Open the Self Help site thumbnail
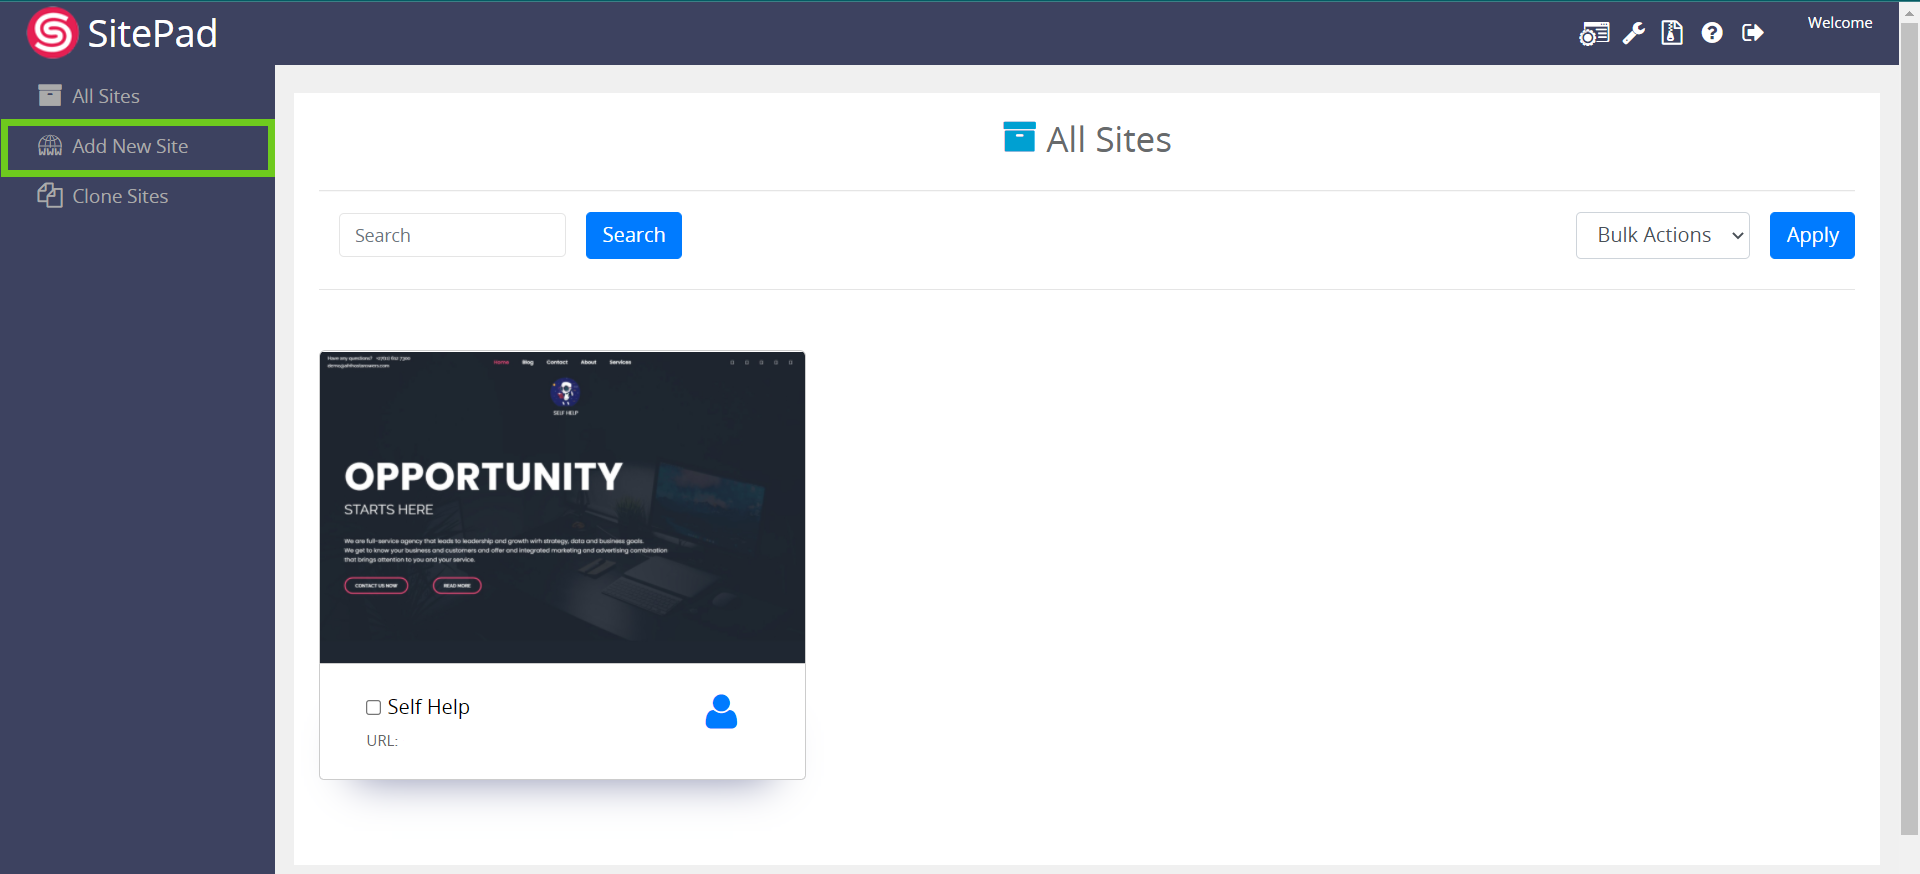Viewport: 1920px width, 874px height. (x=562, y=507)
